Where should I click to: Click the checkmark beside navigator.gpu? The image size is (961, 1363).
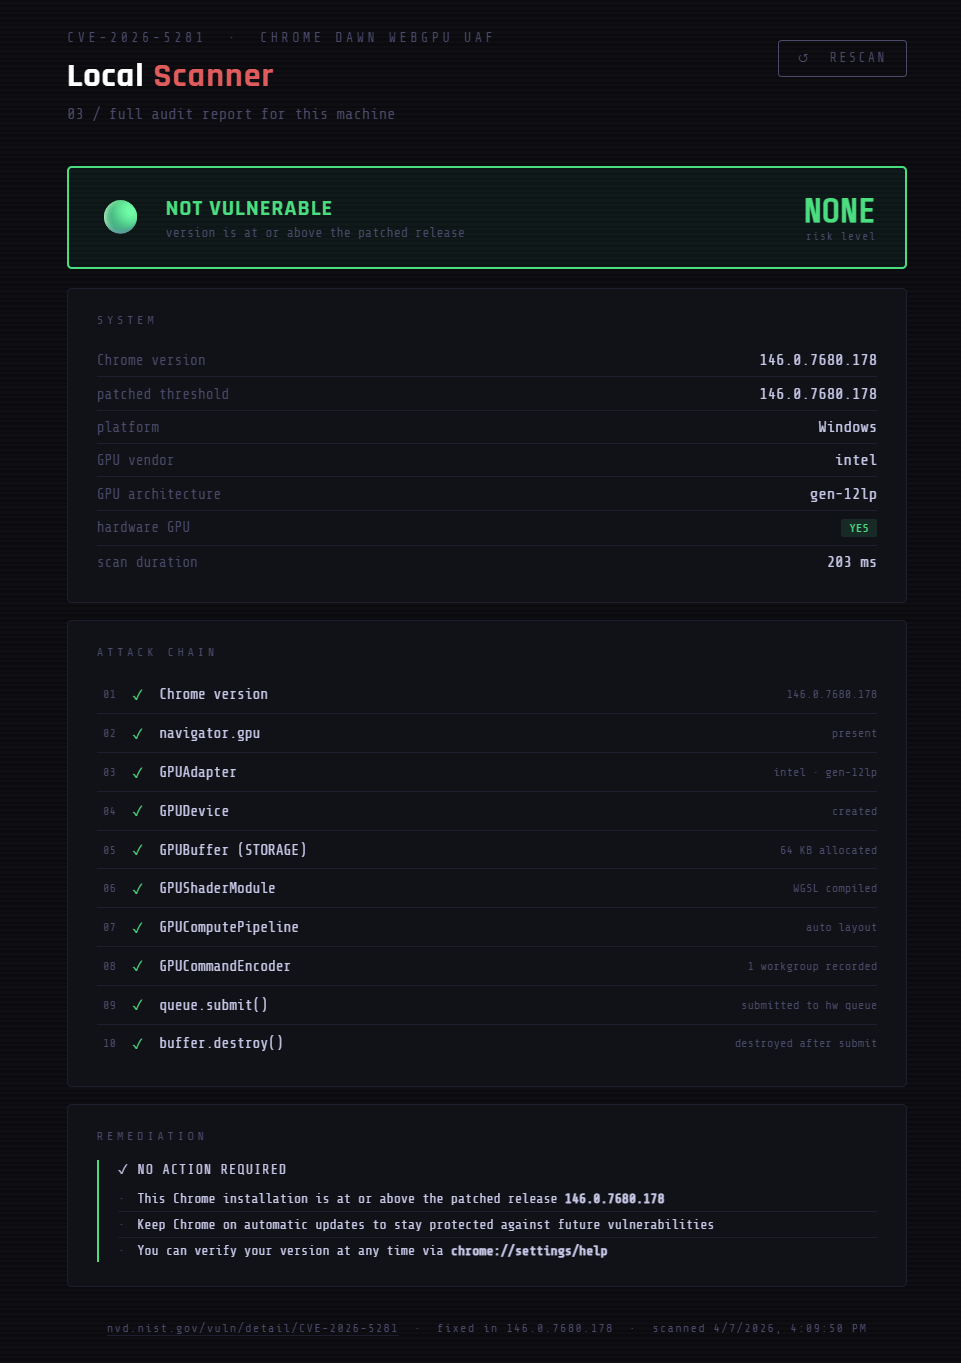click(138, 734)
